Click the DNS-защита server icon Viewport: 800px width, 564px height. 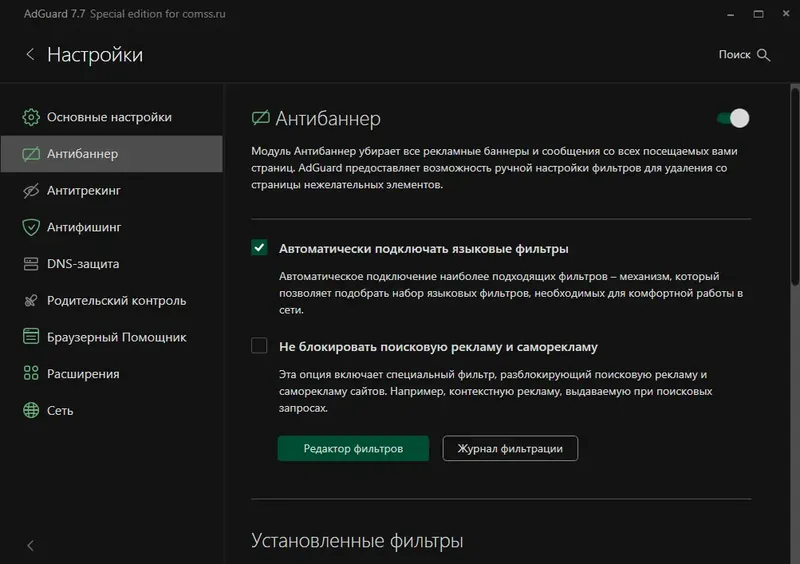pos(31,264)
